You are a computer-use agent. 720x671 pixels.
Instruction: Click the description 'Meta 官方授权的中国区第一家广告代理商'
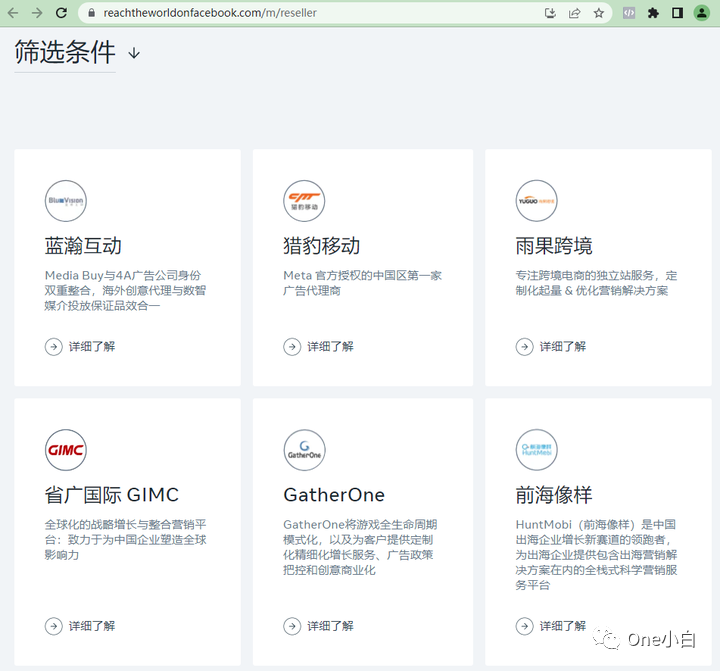[362, 283]
